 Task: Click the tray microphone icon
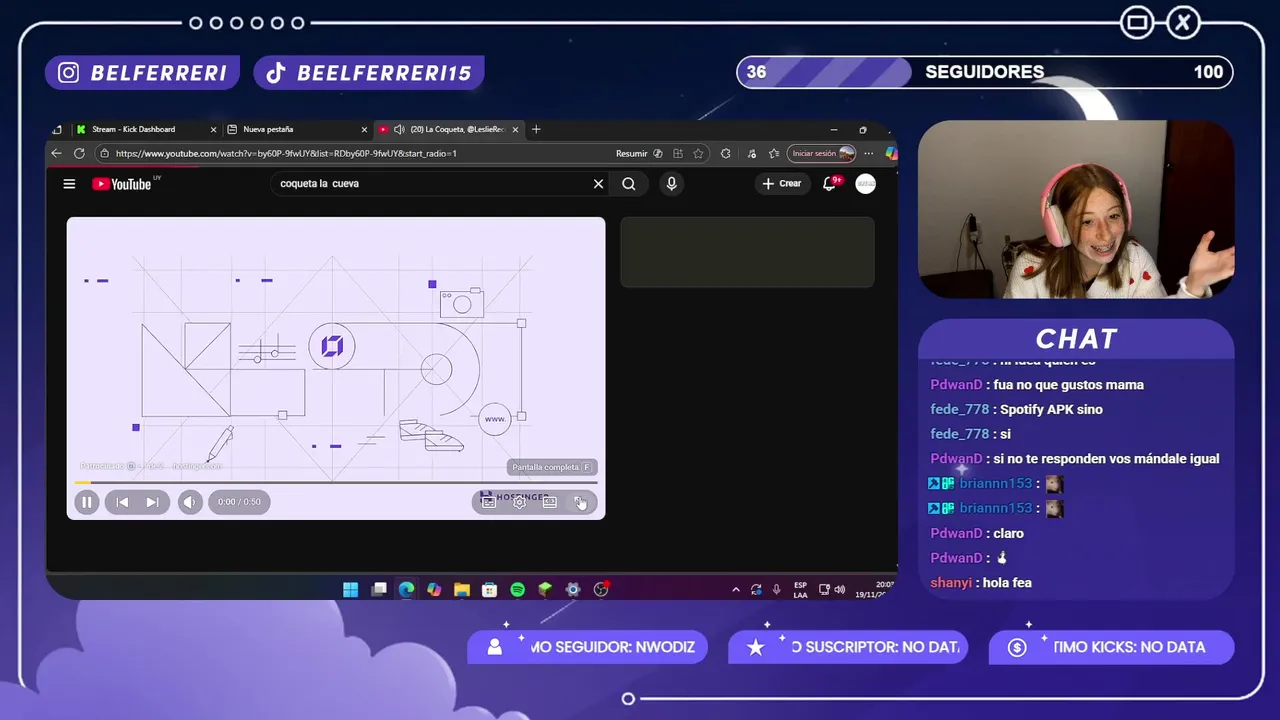pyautogui.click(x=776, y=590)
